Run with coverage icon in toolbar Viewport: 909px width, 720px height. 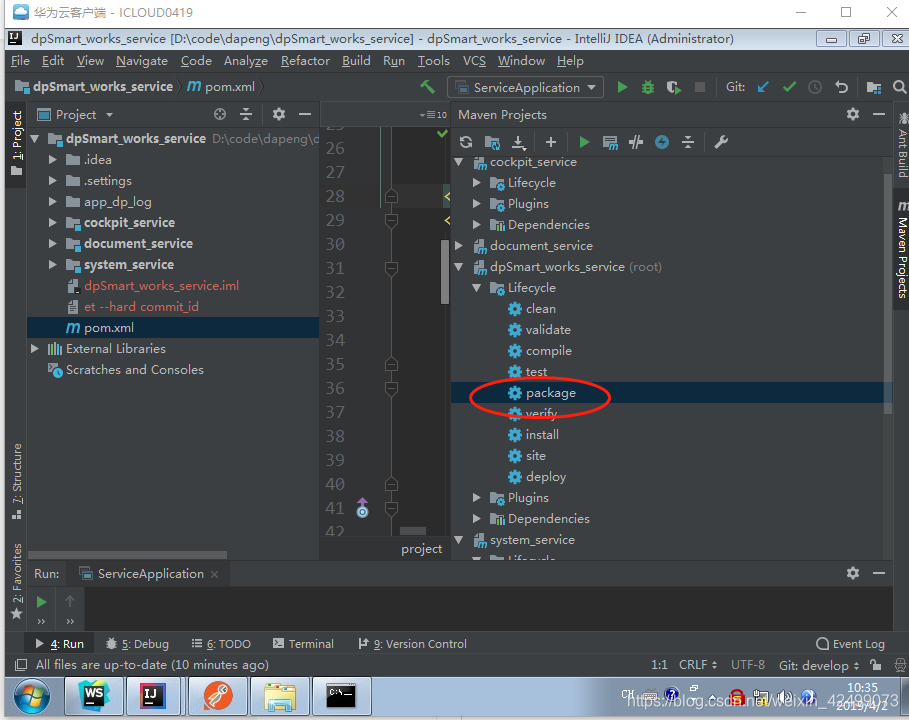673,88
